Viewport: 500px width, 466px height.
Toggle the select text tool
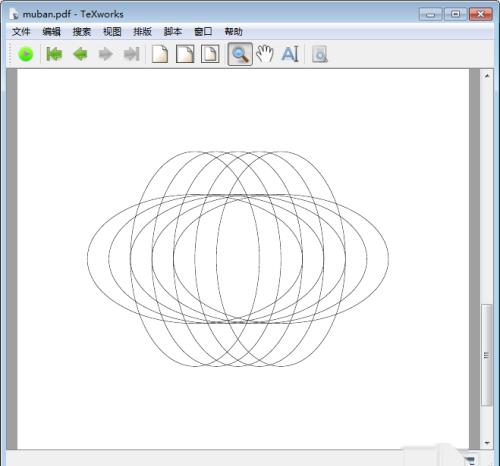[290, 54]
